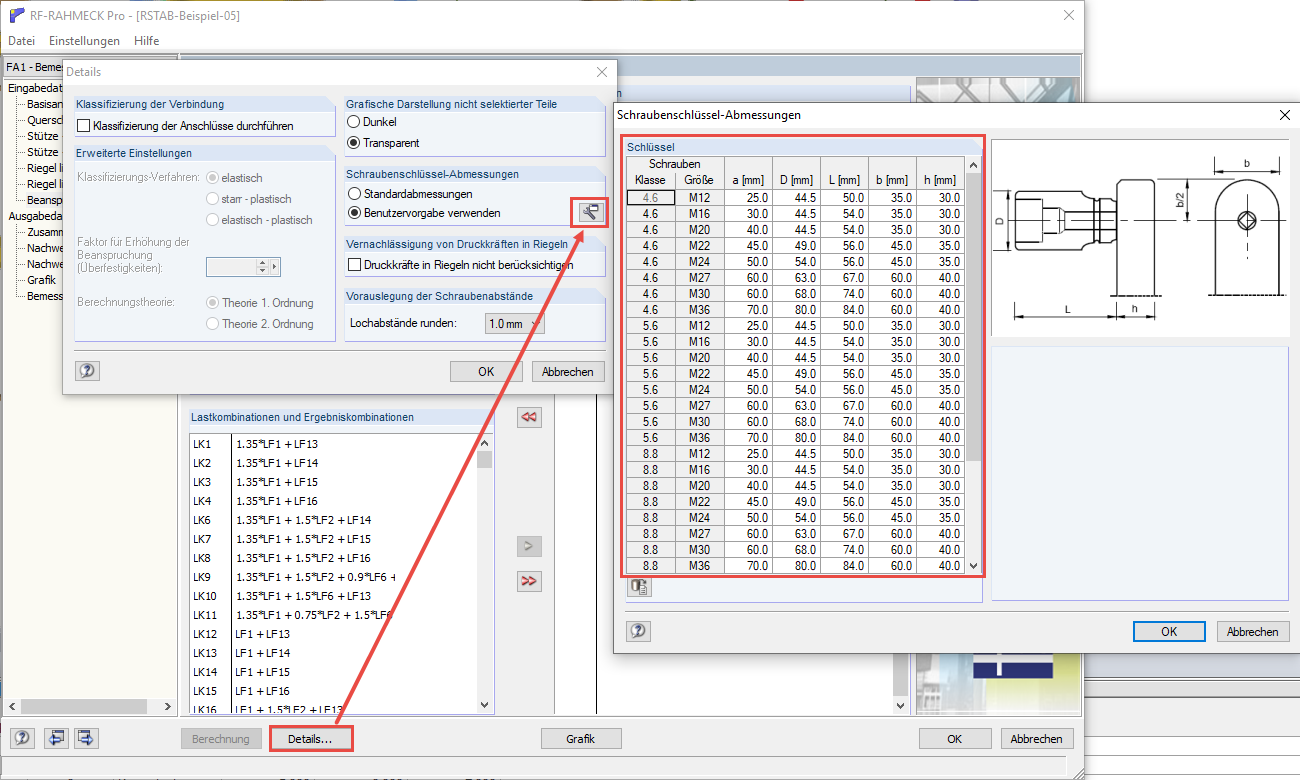Image resolution: width=1300 pixels, height=780 pixels.
Task: Close the Details dialog
Action: (x=602, y=72)
